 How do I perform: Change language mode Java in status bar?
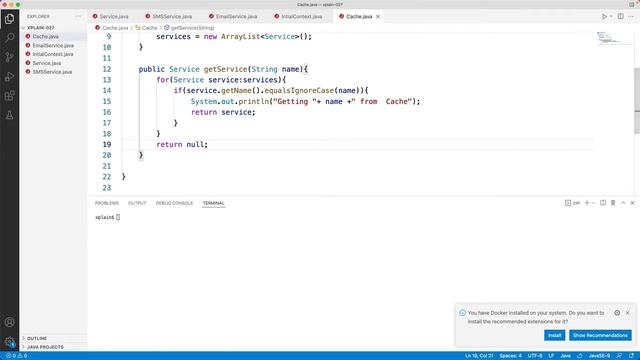pyautogui.click(x=565, y=356)
